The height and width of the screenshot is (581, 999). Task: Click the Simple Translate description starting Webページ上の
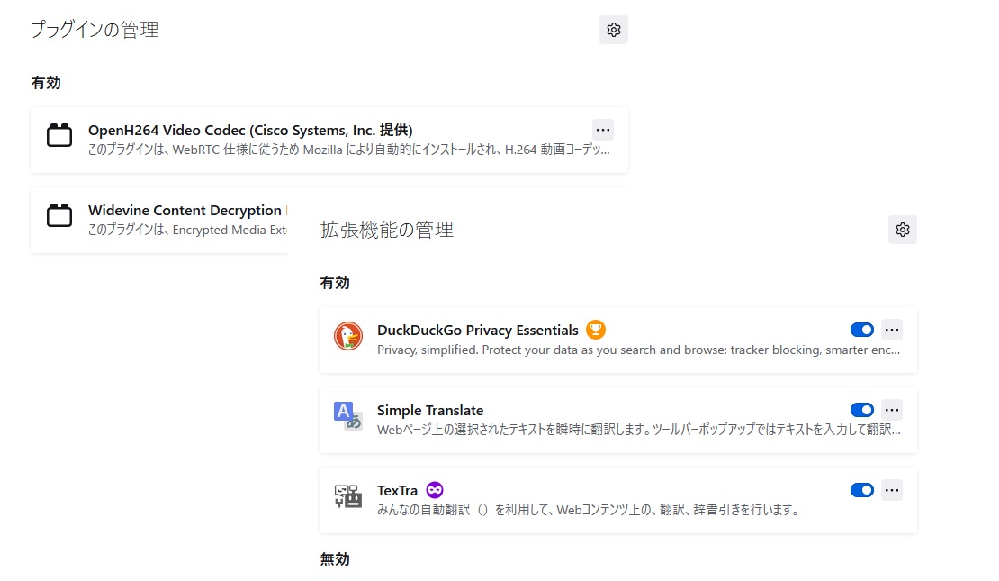638,430
